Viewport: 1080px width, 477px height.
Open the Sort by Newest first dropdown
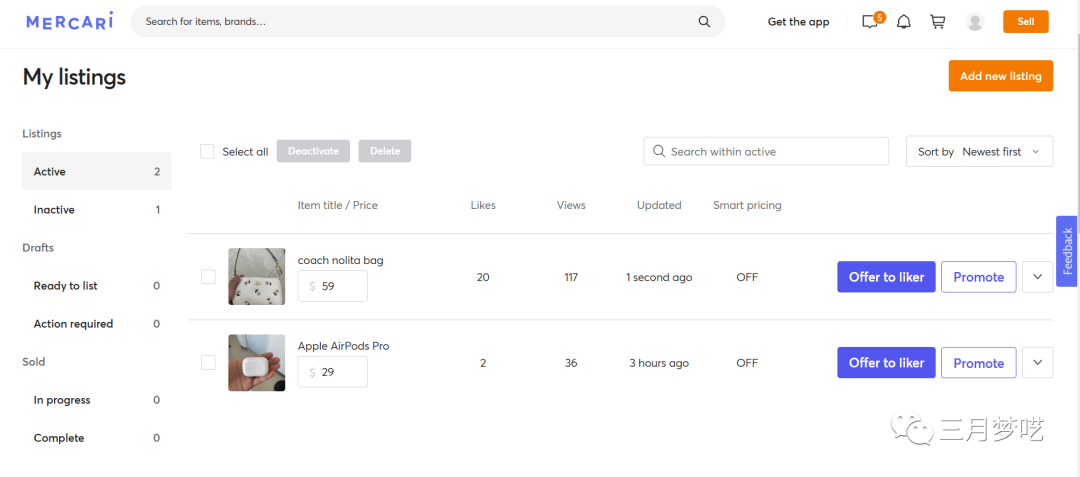(x=979, y=151)
